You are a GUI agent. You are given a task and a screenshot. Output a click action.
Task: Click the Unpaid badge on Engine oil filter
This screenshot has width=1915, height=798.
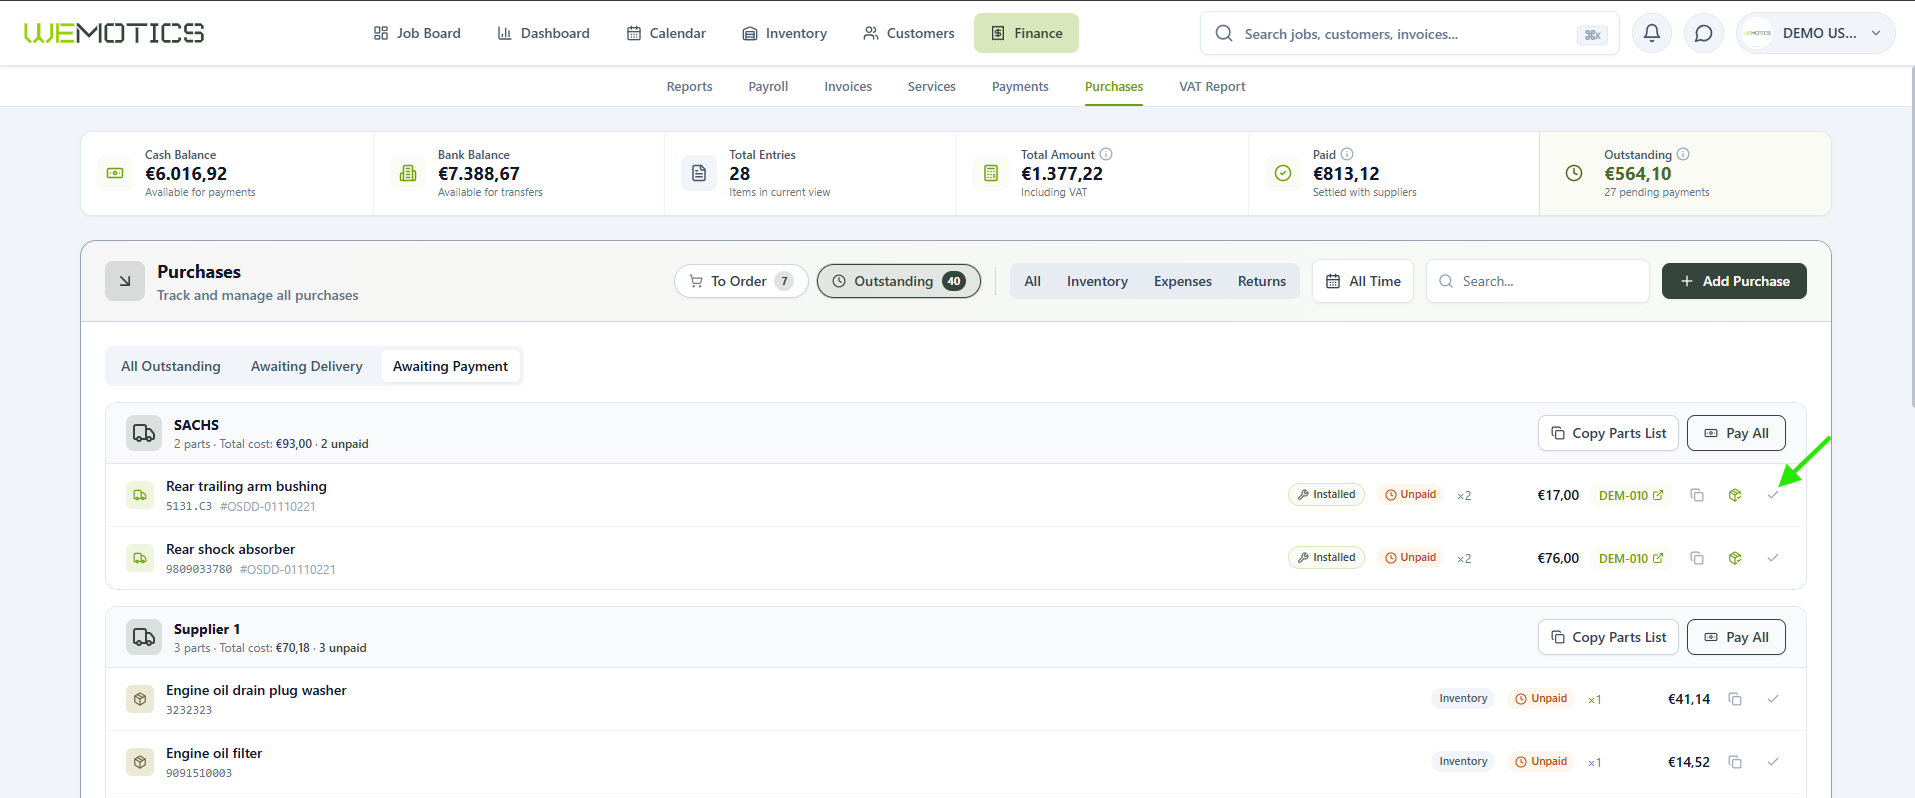(x=1541, y=761)
